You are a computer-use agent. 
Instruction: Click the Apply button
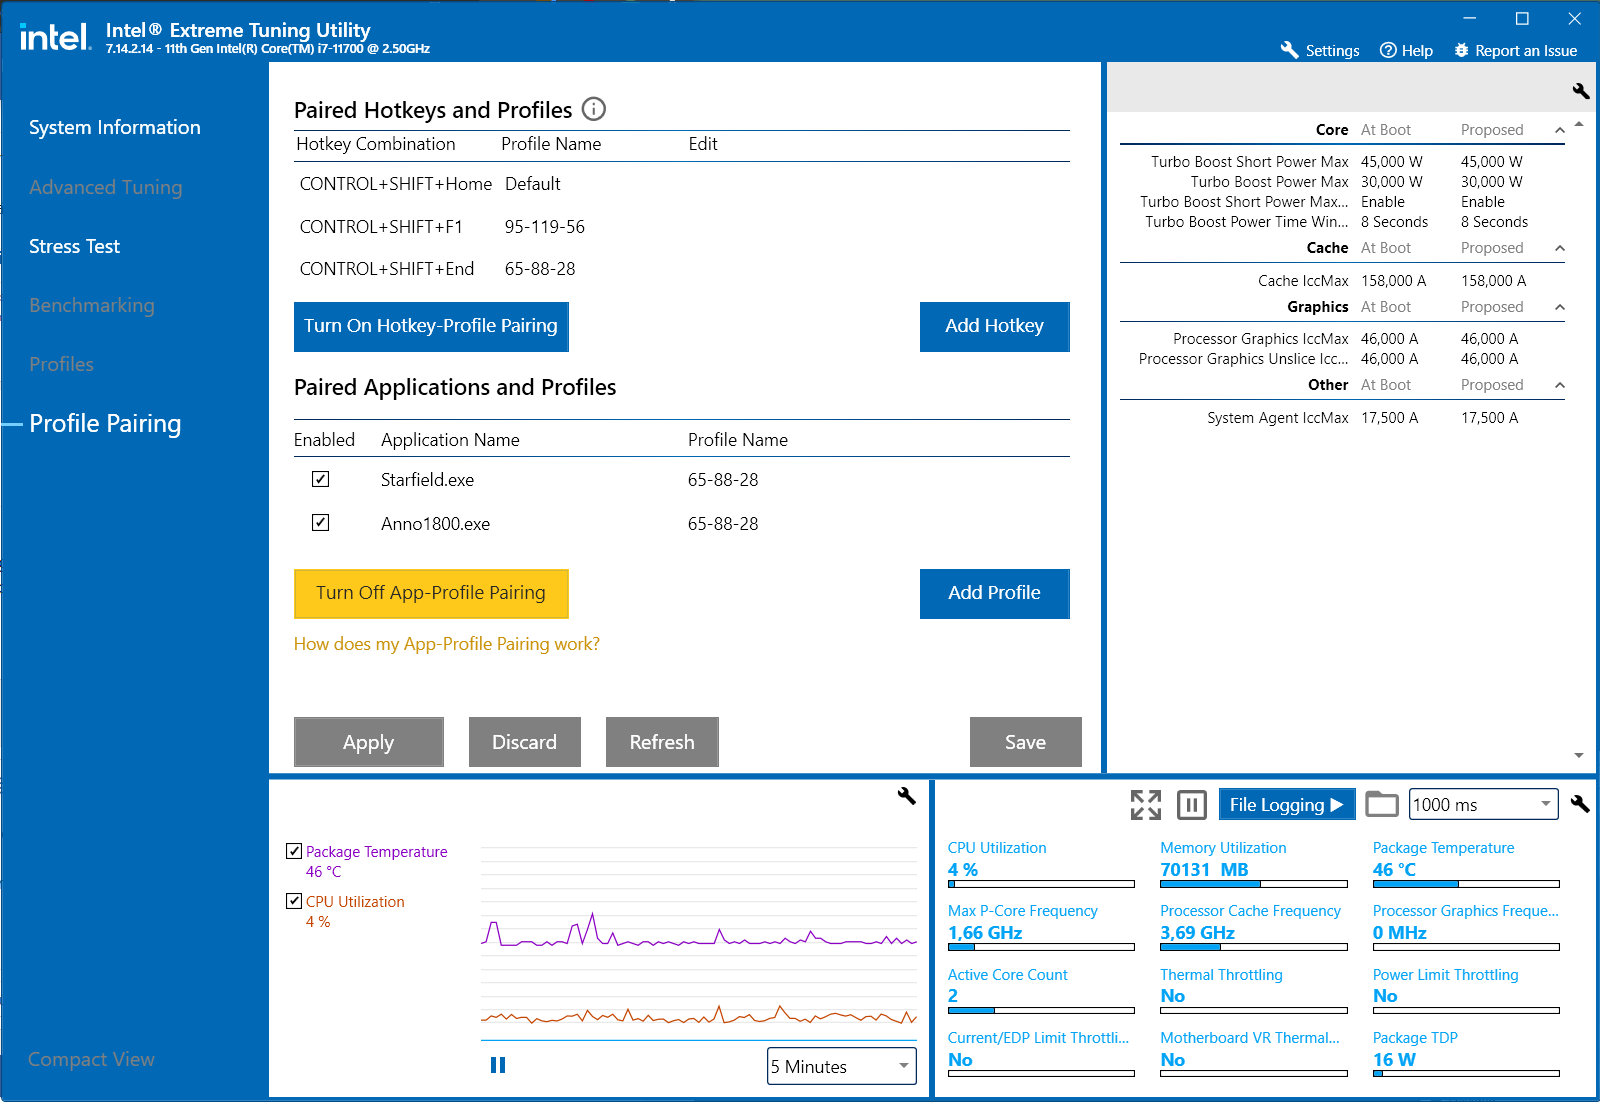[x=368, y=742]
